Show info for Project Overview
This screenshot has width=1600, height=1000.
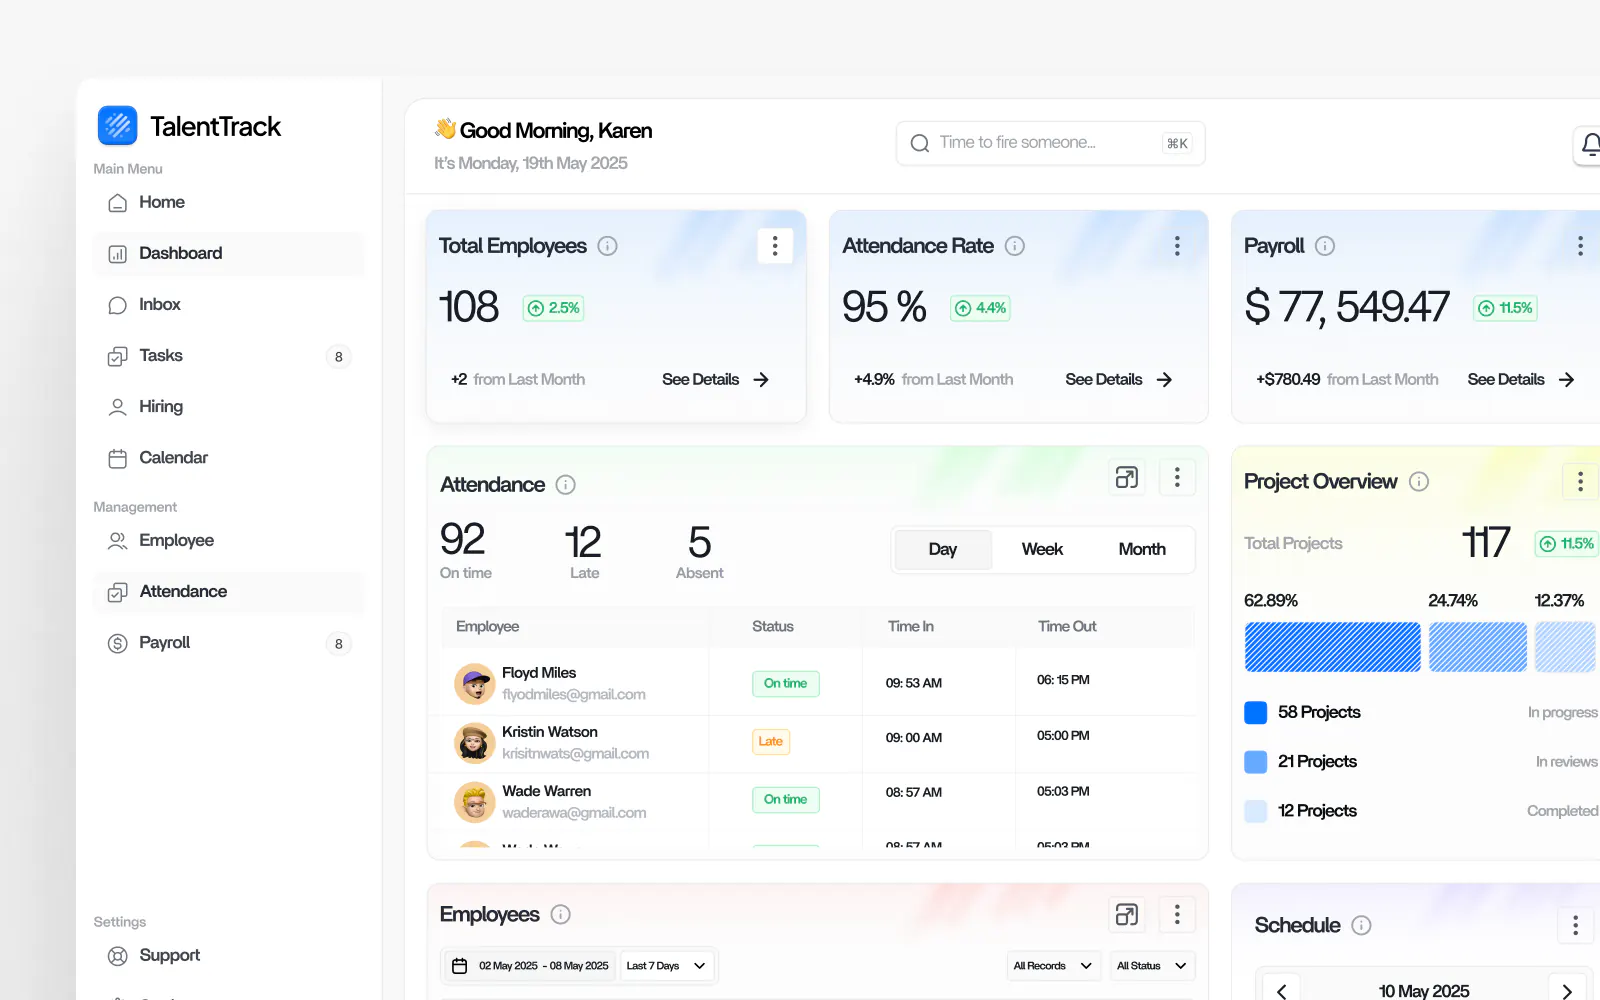click(x=1419, y=482)
